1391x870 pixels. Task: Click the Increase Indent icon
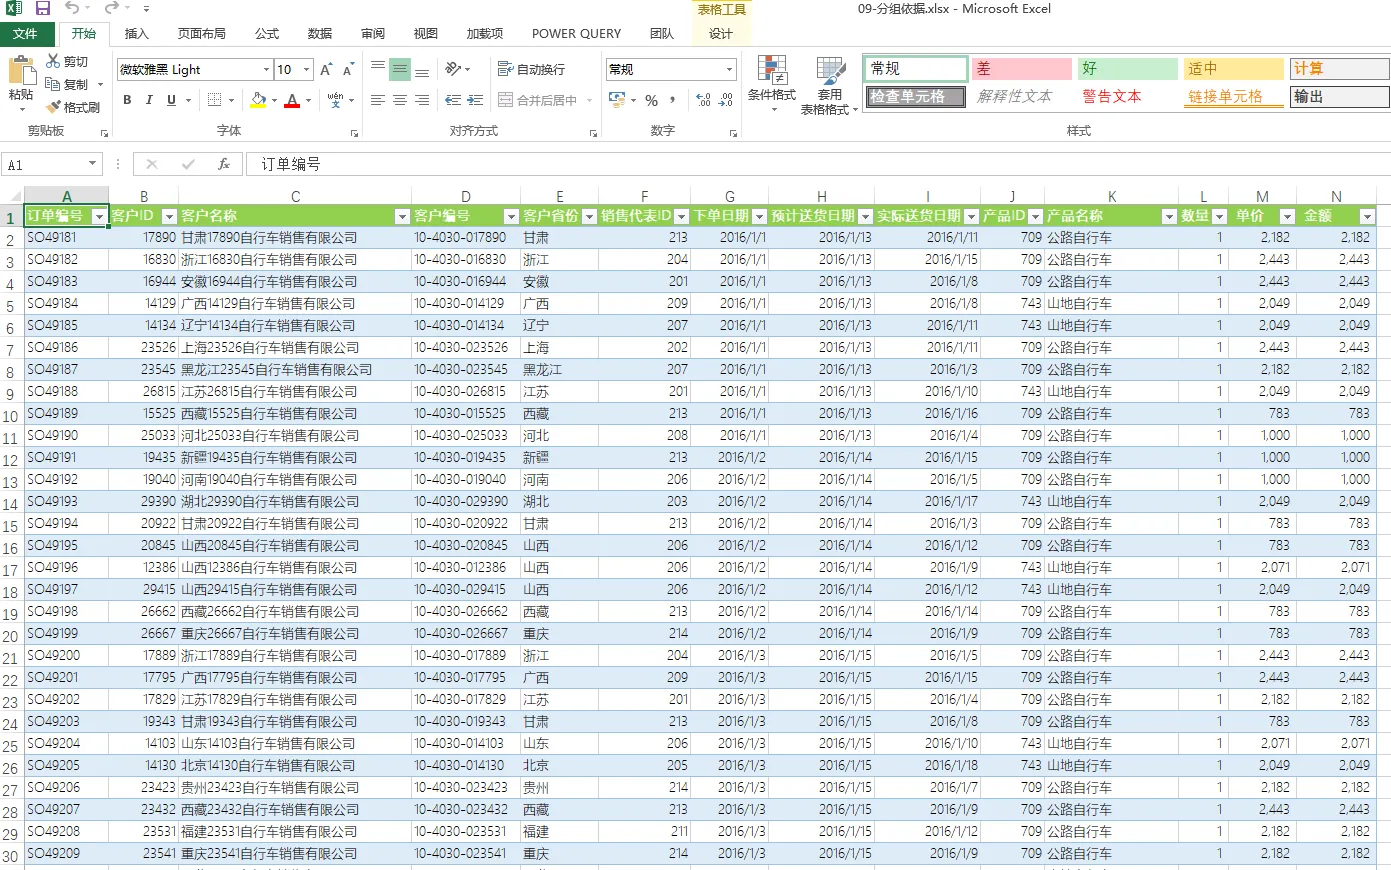475,100
